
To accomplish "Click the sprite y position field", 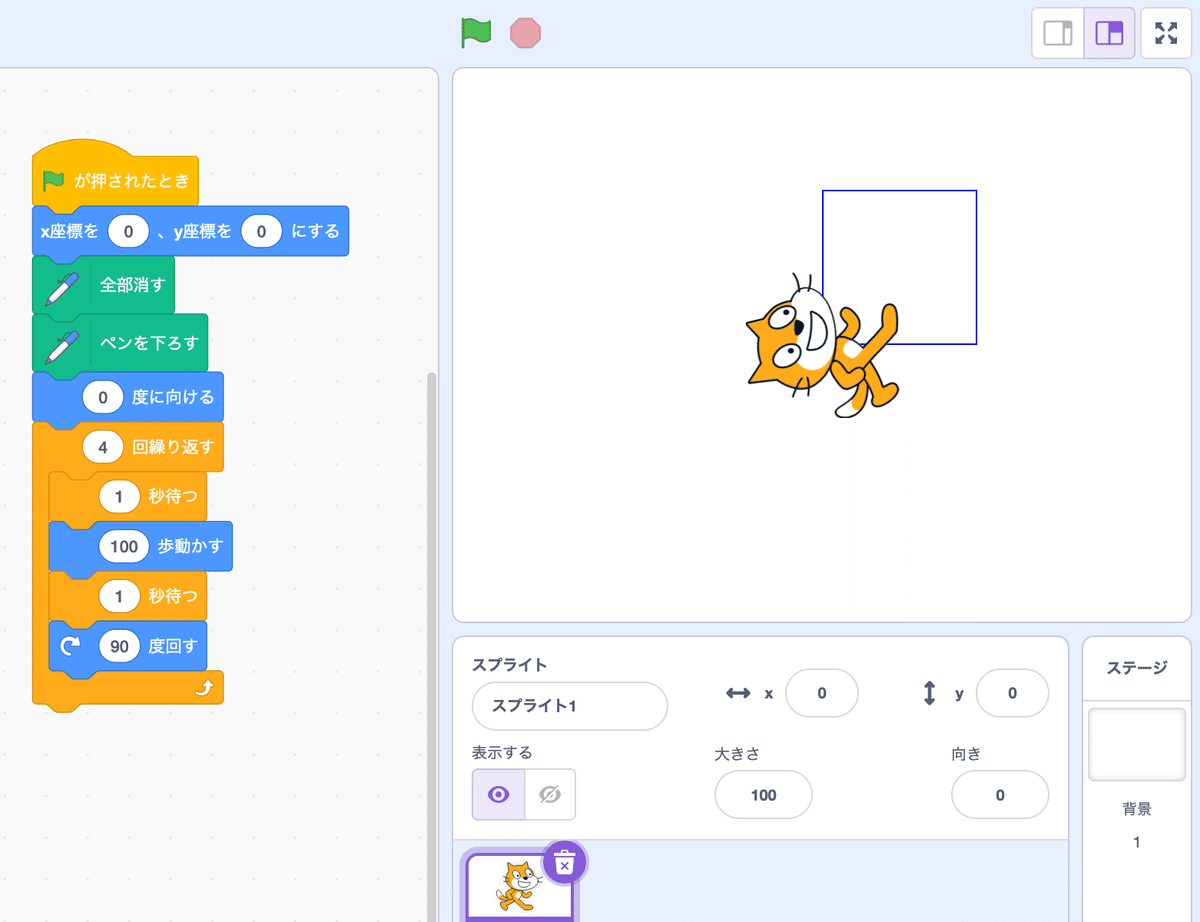I will (1012, 693).
